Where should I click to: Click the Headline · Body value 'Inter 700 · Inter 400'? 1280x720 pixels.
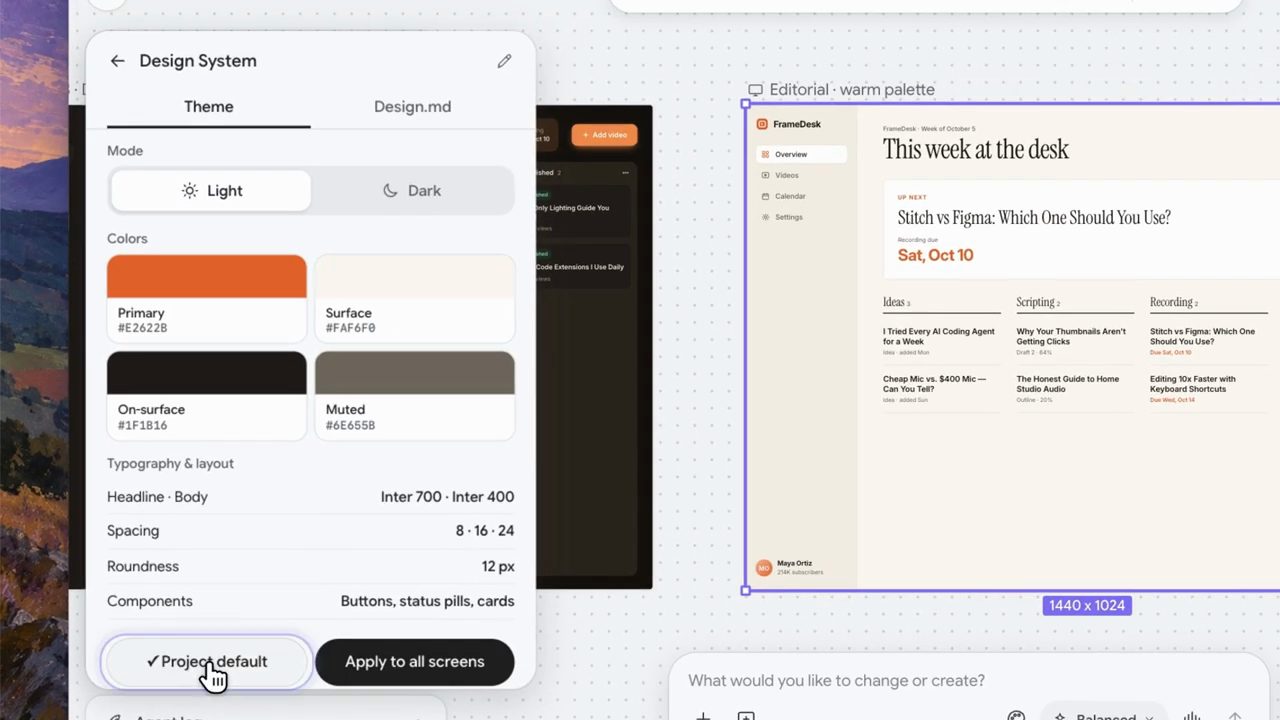point(448,497)
